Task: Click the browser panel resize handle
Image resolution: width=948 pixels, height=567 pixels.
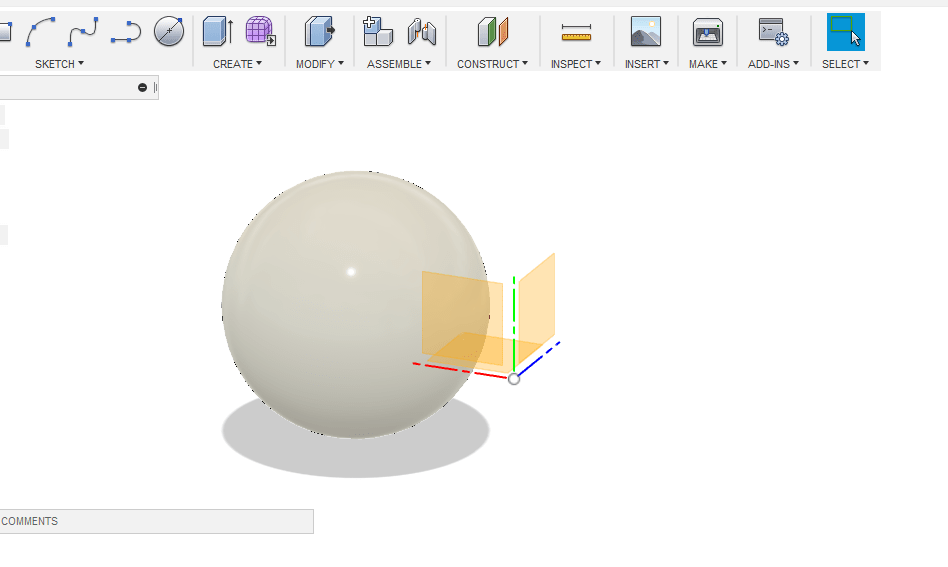Action: click(x=155, y=88)
